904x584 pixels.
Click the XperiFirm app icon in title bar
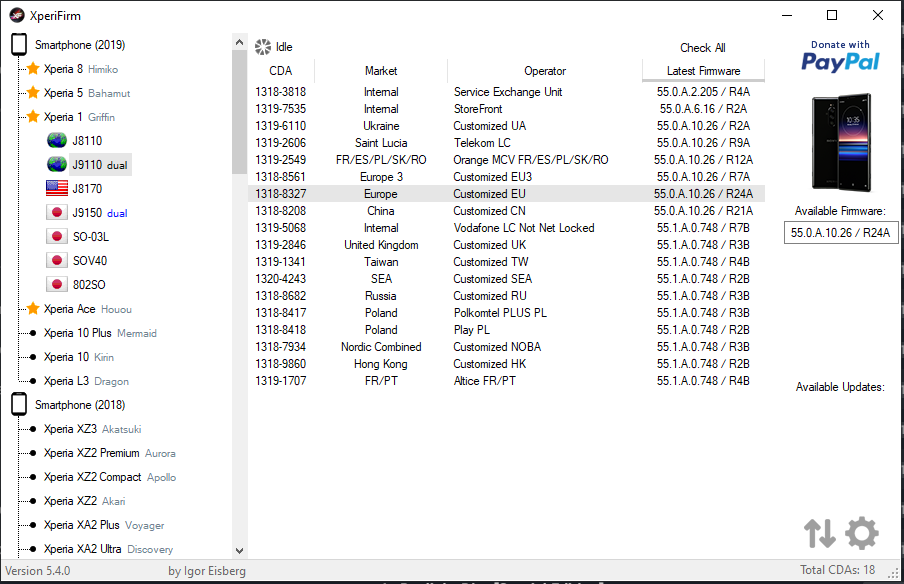pyautogui.click(x=17, y=16)
